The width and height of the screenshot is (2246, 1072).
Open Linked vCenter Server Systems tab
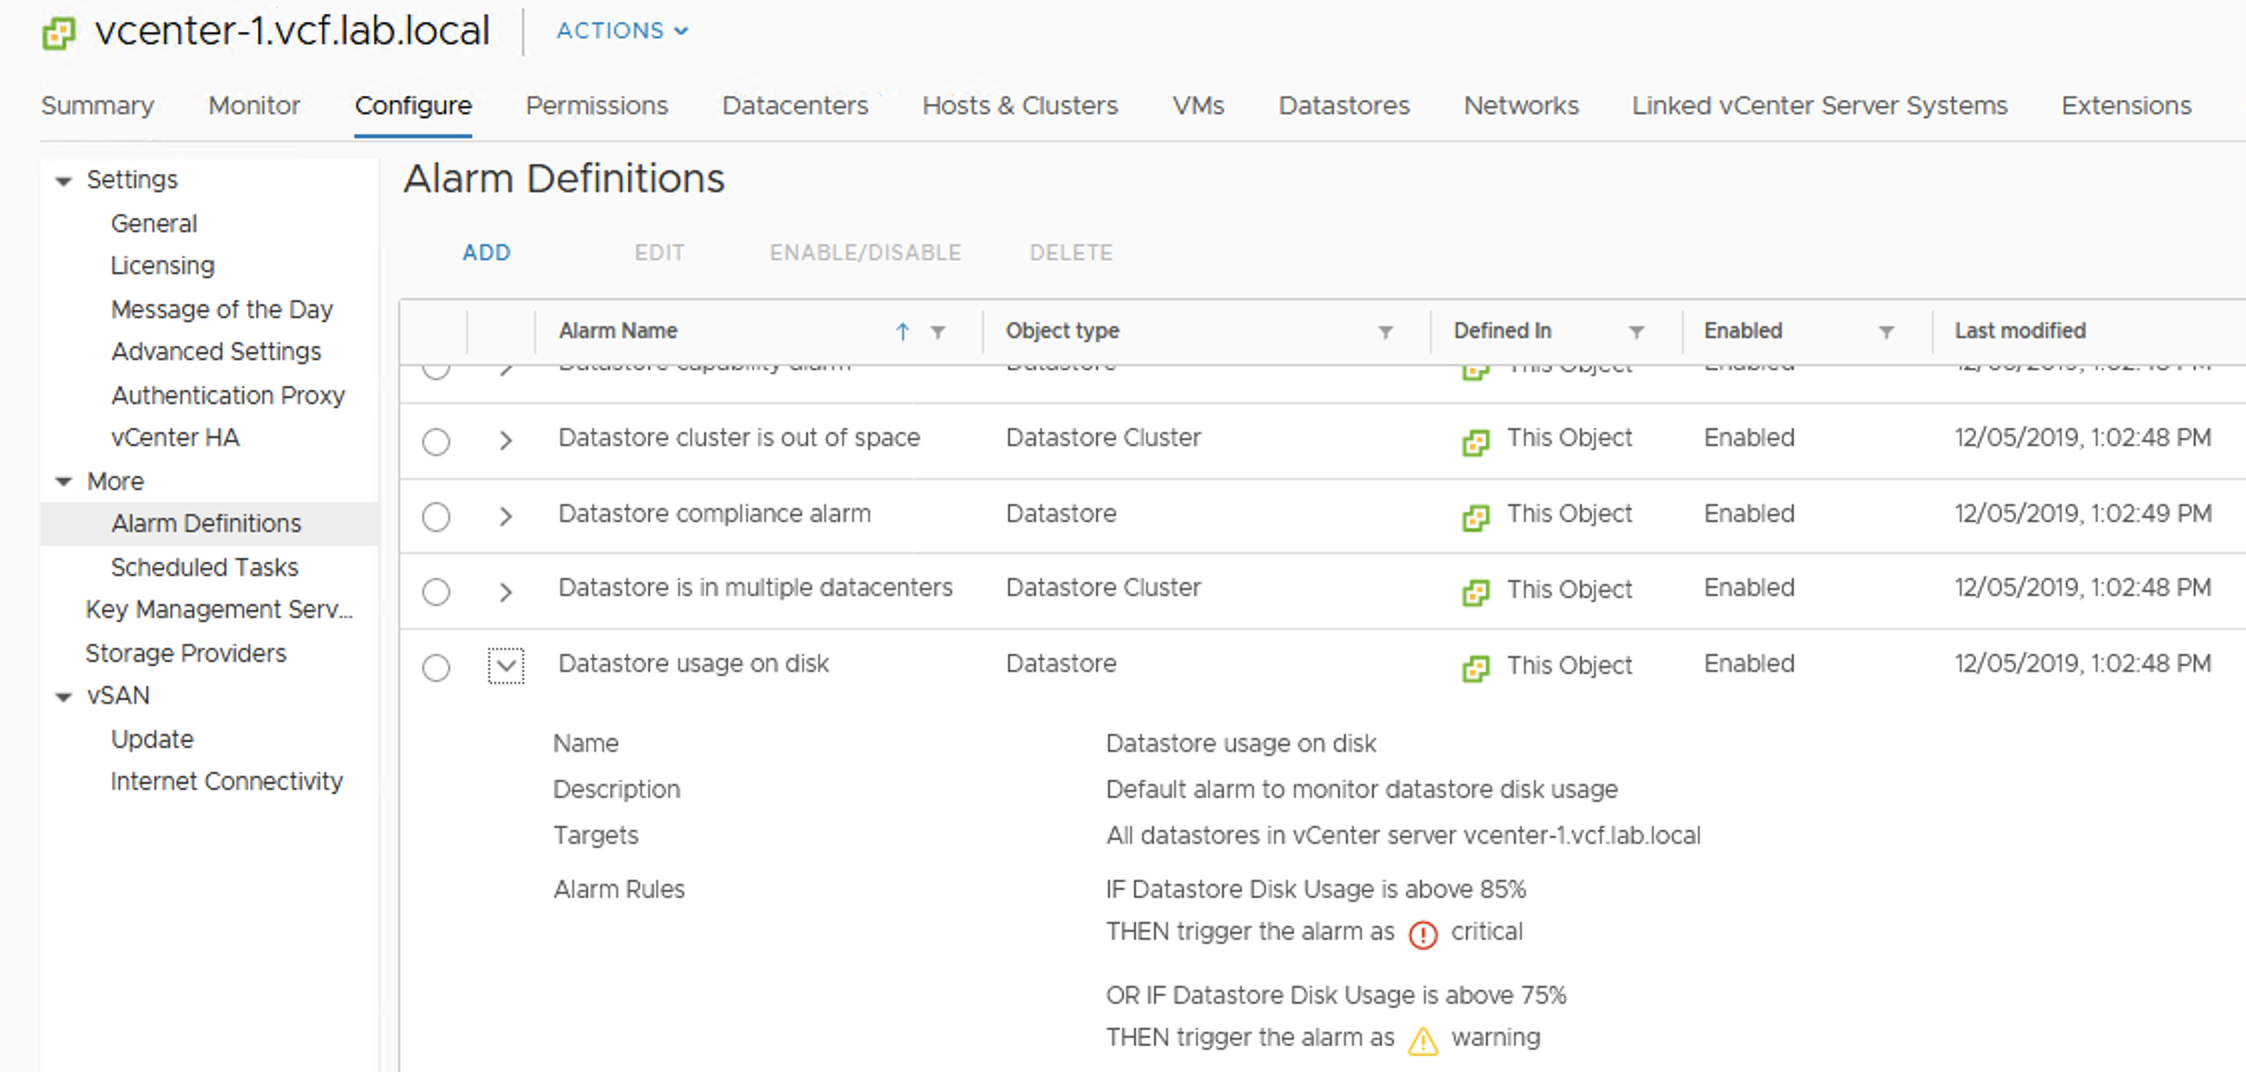[1819, 105]
